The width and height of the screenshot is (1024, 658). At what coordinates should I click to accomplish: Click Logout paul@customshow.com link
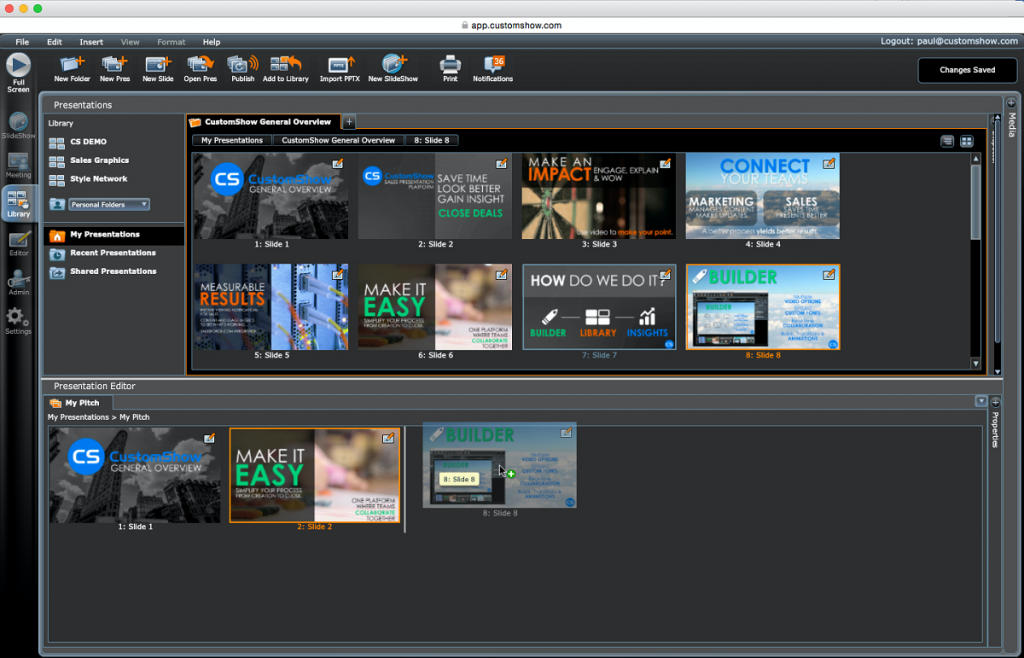tap(949, 40)
